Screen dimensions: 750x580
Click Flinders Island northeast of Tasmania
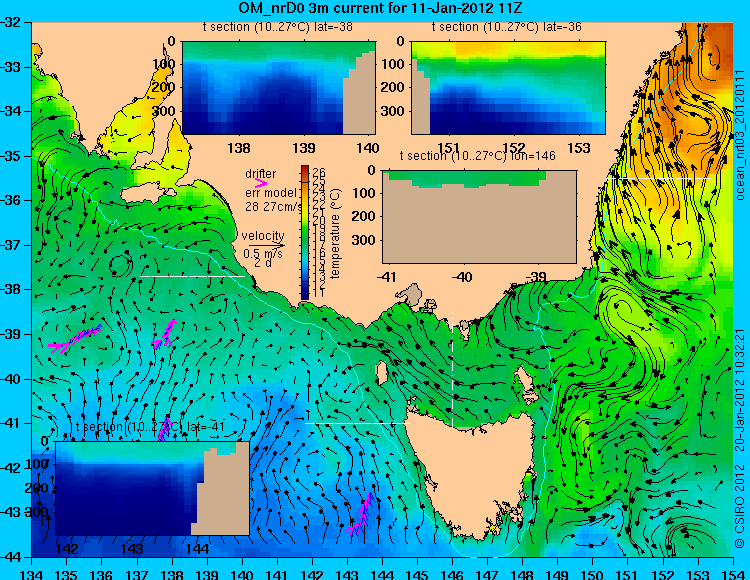click(x=524, y=379)
